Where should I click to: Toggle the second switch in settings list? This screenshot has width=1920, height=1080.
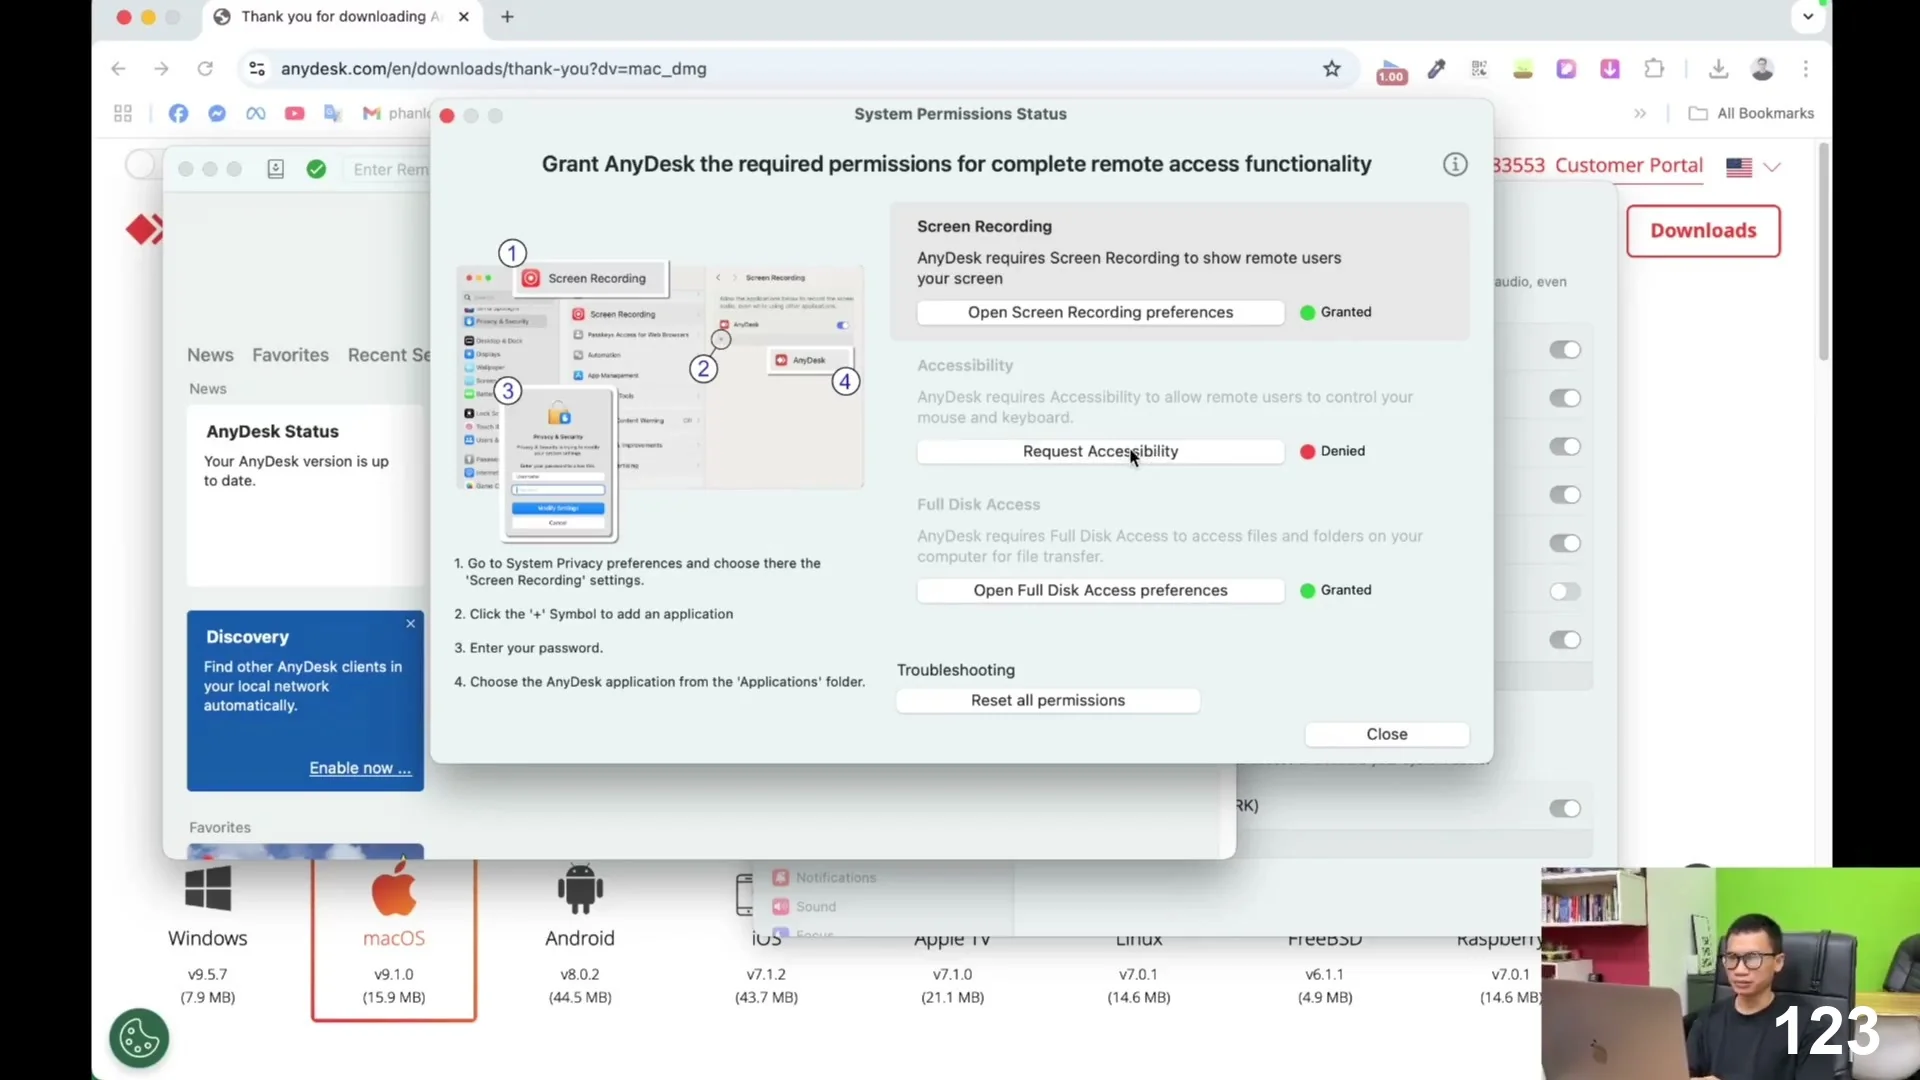click(1565, 398)
